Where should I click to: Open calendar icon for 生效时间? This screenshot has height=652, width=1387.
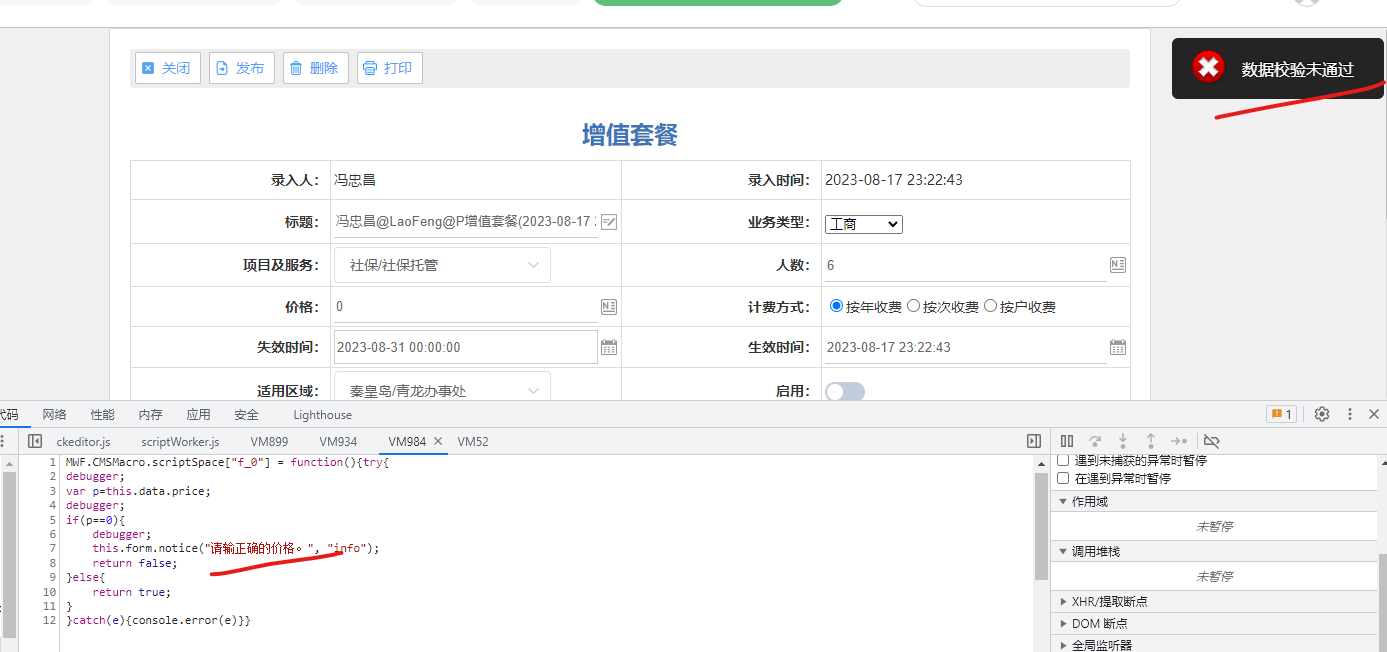[x=1118, y=347]
